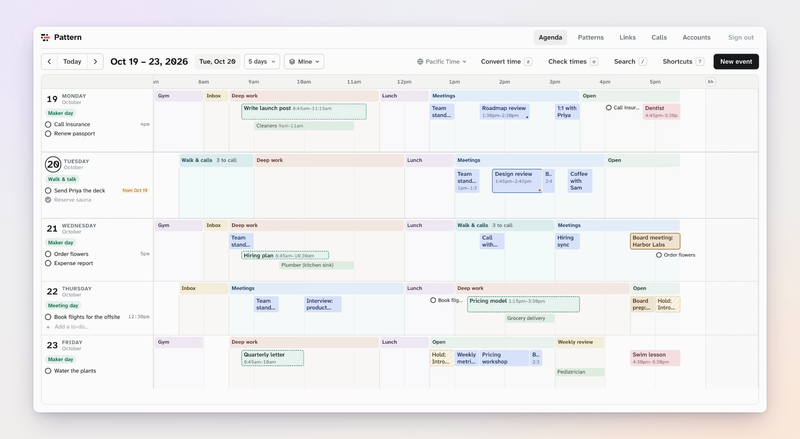Screen dimensions: 800x439
Task: Open the Quarterly letter event on Friday
Action: click(x=272, y=358)
